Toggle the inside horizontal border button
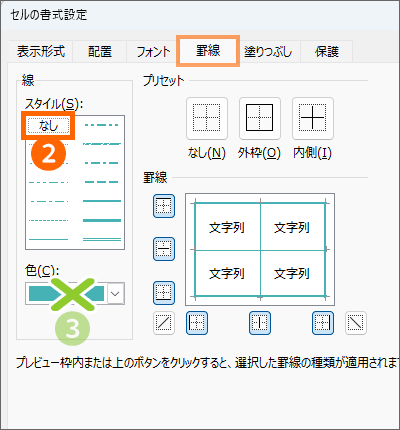The width and height of the screenshot is (400, 430). [x=164, y=249]
